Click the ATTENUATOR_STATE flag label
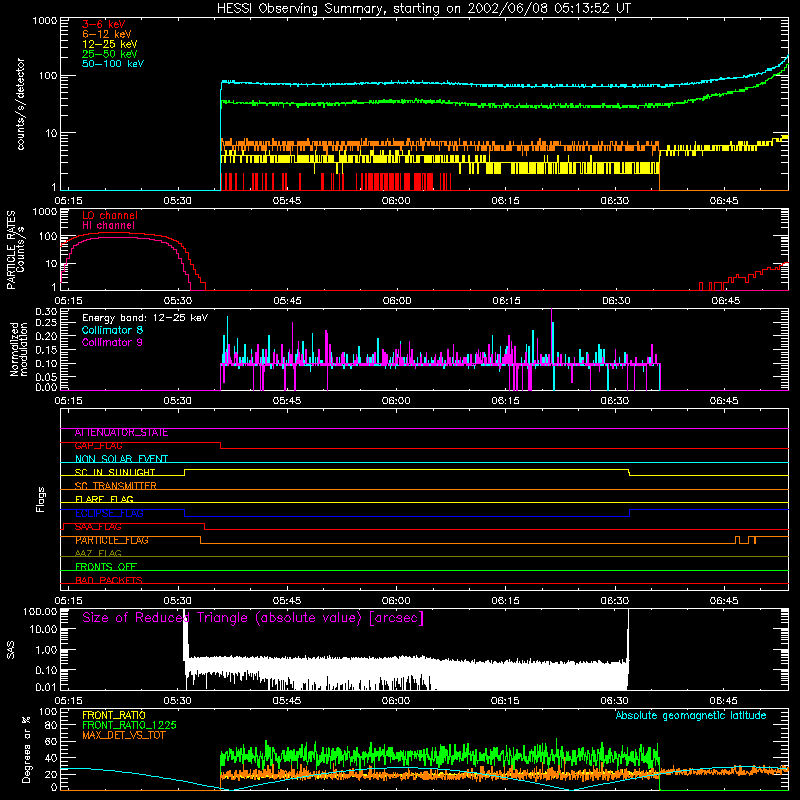800x800 pixels. pyautogui.click(x=121, y=433)
